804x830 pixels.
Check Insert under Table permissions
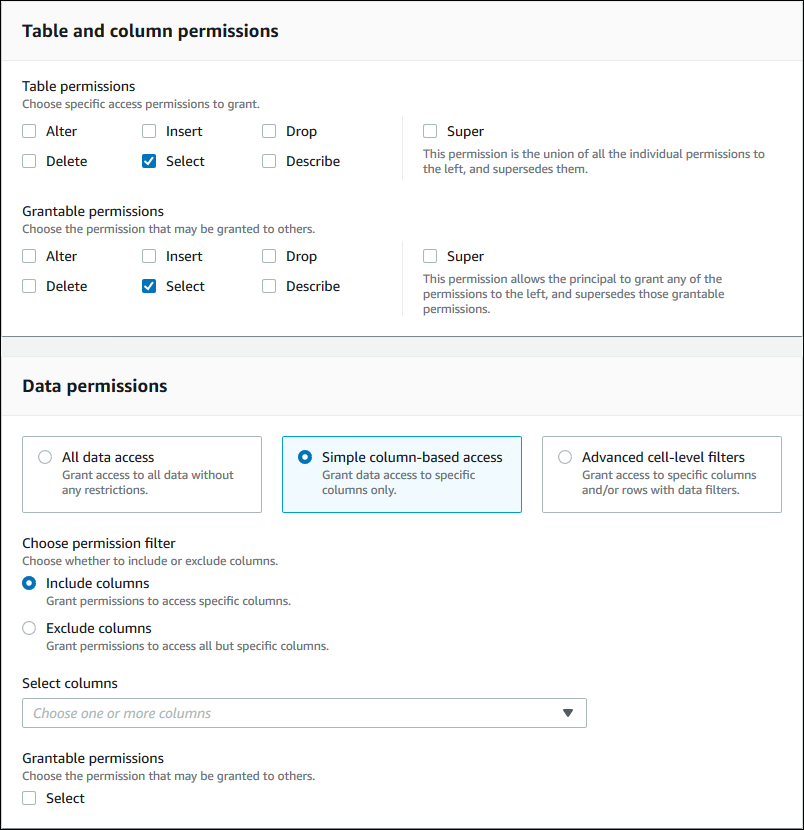(x=148, y=131)
